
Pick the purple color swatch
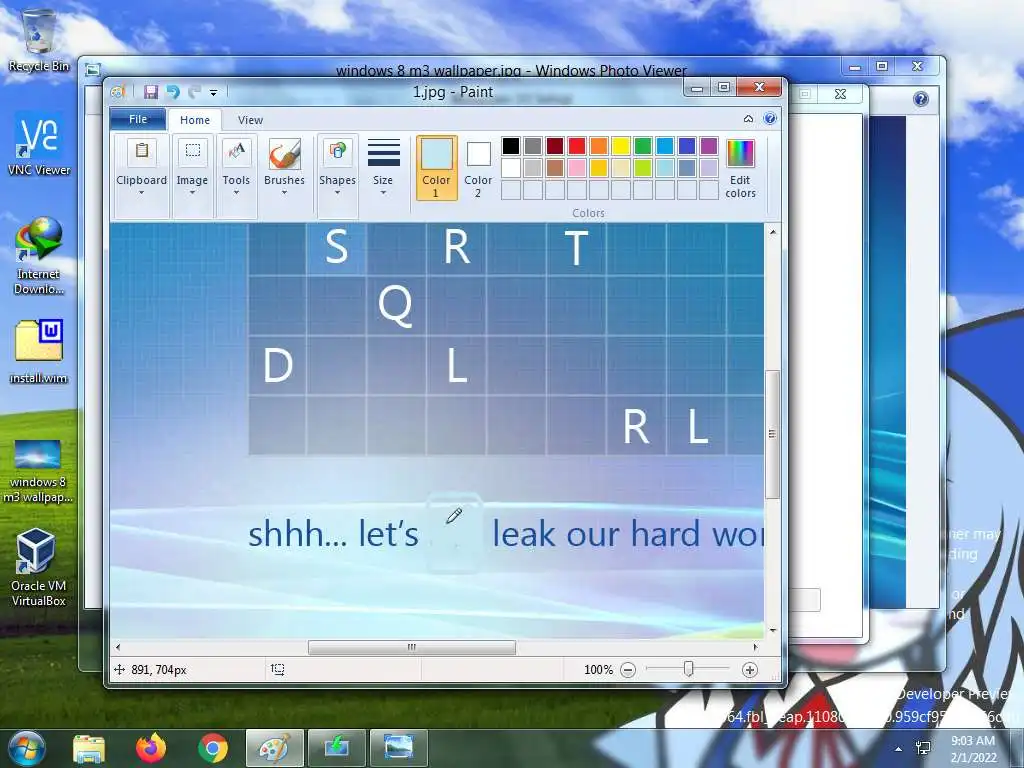coord(709,146)
